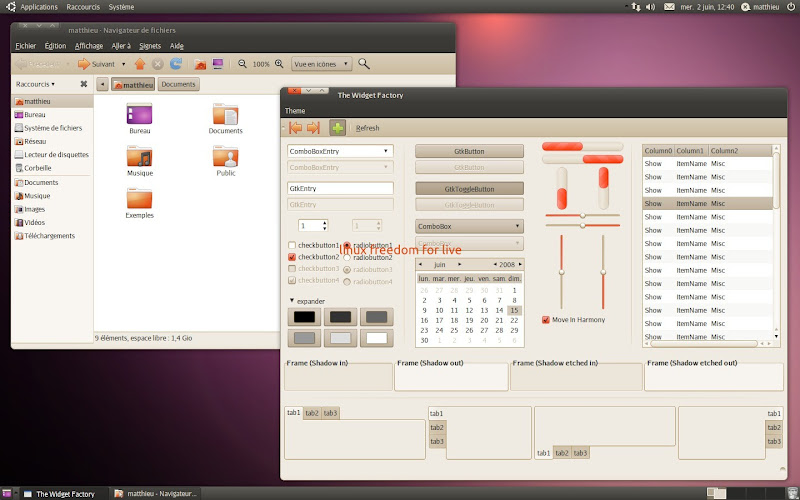Click the orange right arrow in Widget Factory
This screenshot has width=800, height=500.
point(313,127)
